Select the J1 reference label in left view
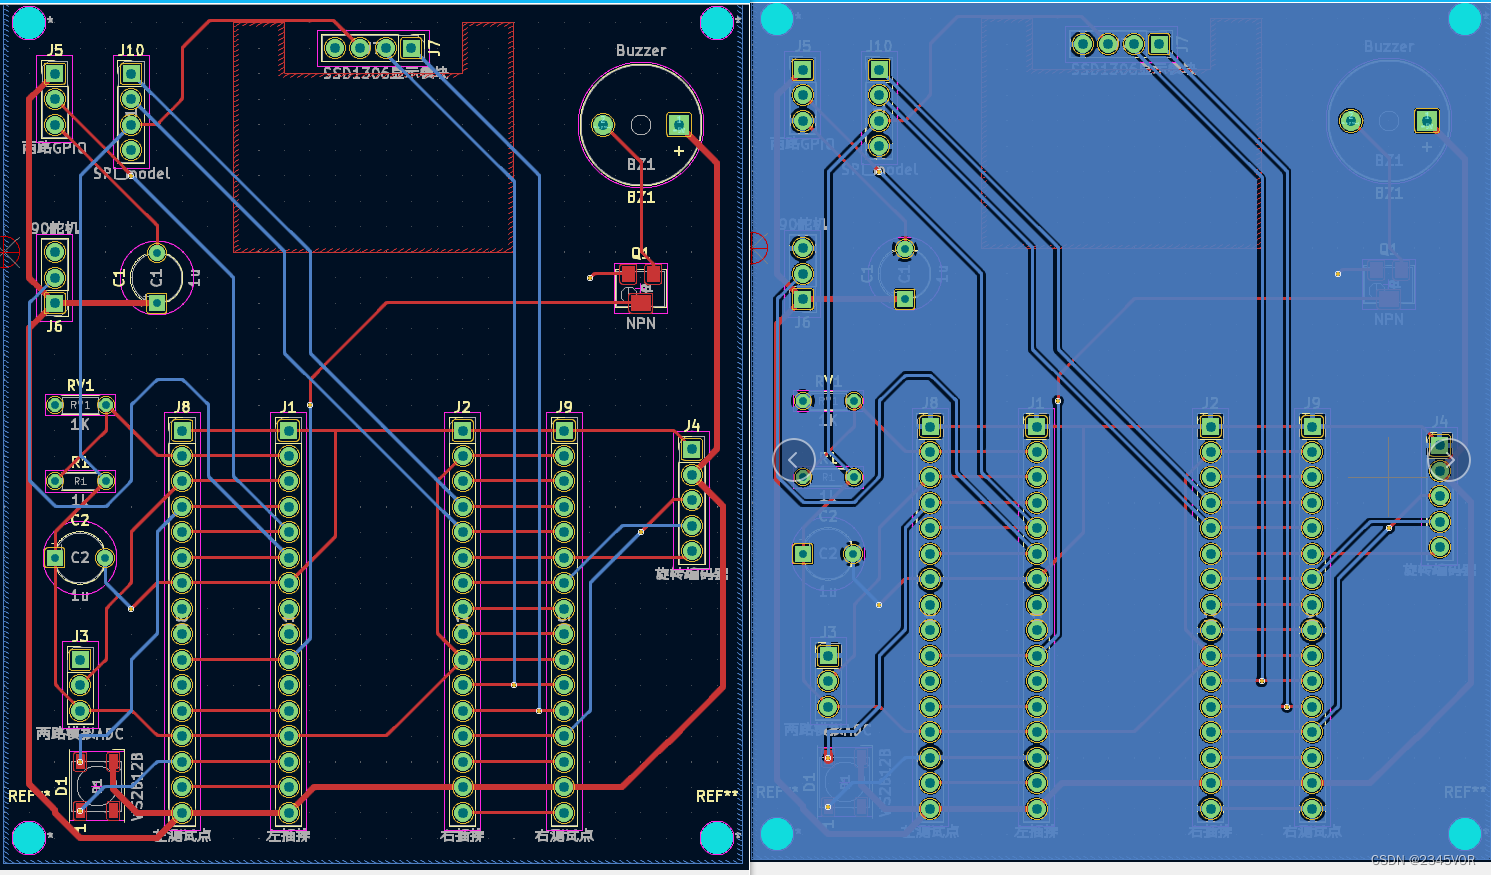This screenshot has width=1491, height=875. (288, 407)
